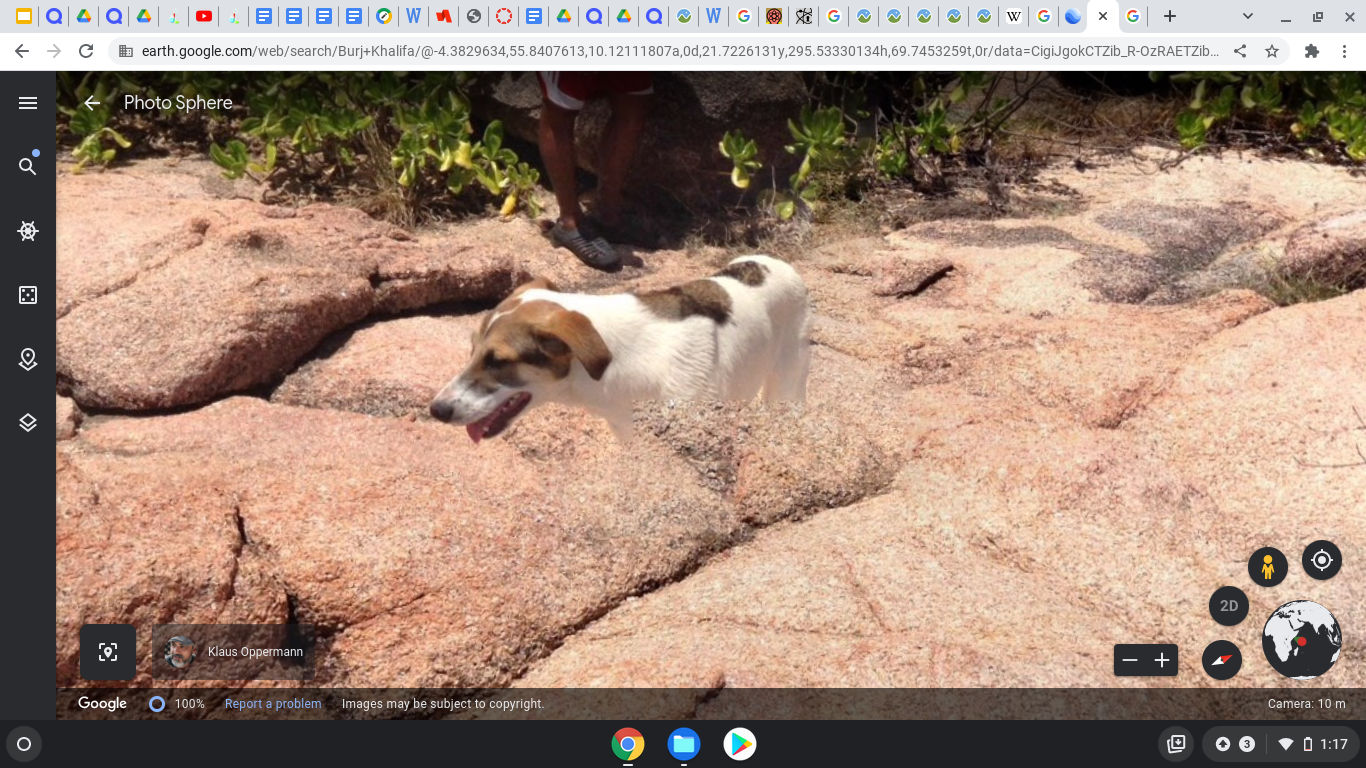
Task: Open Projects using the pin icon
Action: (28, 360)
